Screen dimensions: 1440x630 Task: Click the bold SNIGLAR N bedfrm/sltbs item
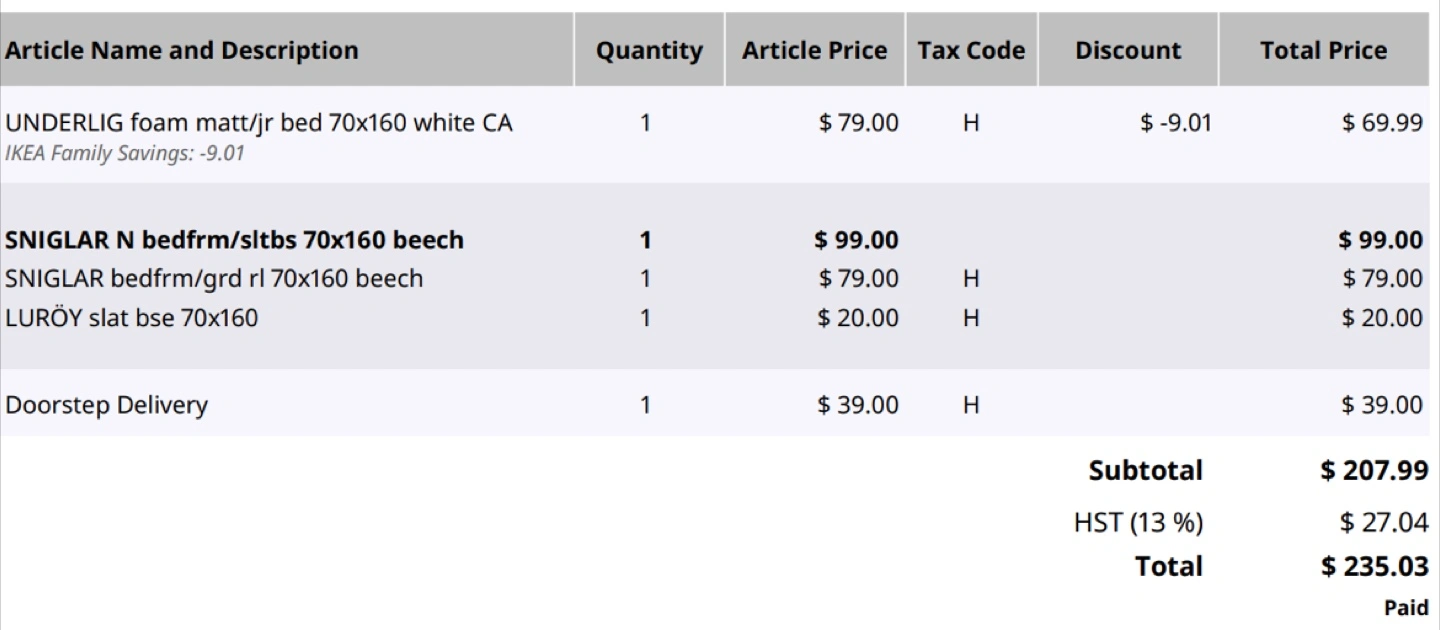pyautogui.click(x=234, y=240)
